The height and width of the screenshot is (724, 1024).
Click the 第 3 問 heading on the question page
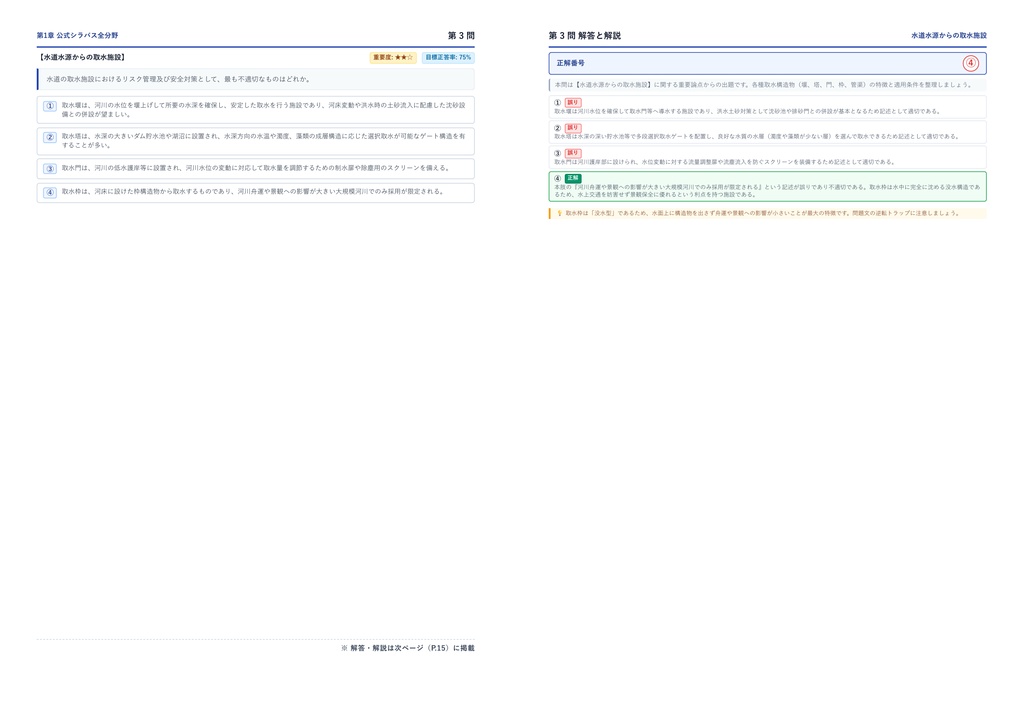[x=461, y=35]
